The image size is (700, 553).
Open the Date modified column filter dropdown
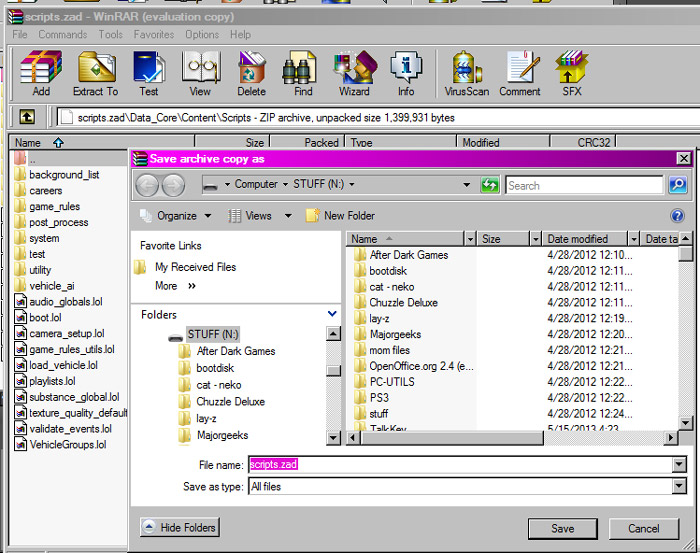[633, 239]
